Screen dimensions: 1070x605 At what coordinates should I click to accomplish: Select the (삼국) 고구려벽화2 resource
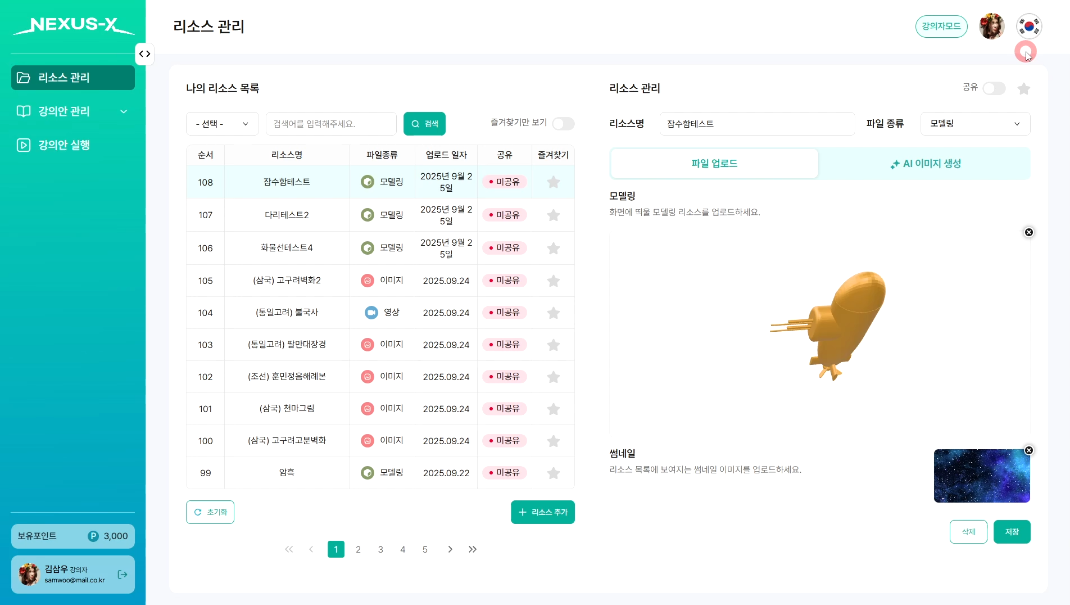pos(287,280)
